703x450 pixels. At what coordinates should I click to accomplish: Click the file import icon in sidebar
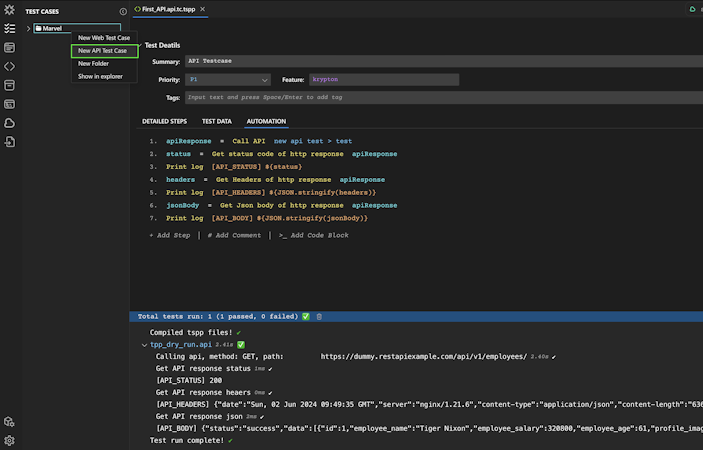[9, 142]
